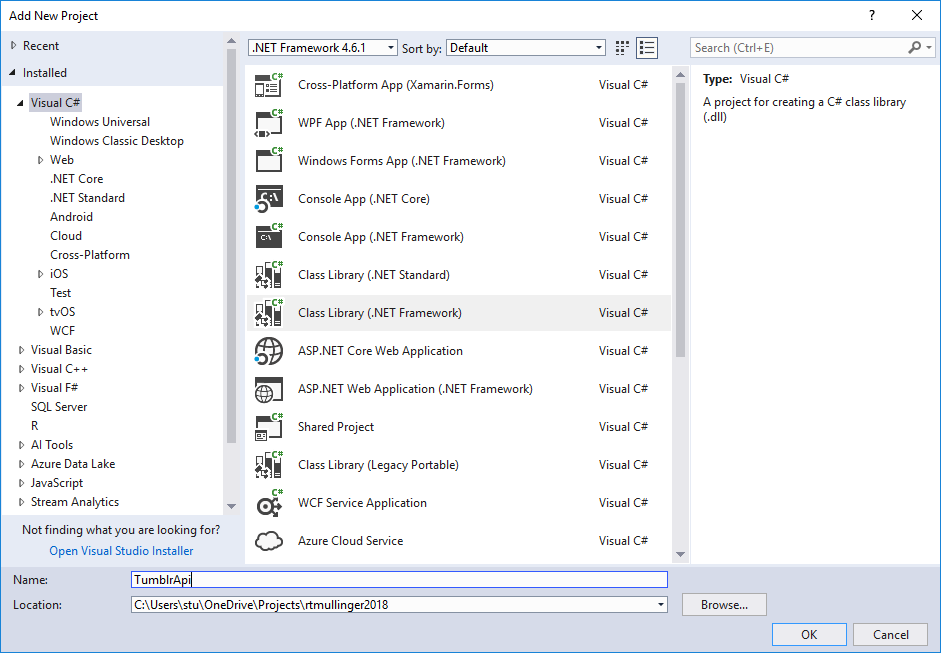Select 'Console App (.NET Core)' template text
This screenshot has width=941, height=653.
pos(364,199)
